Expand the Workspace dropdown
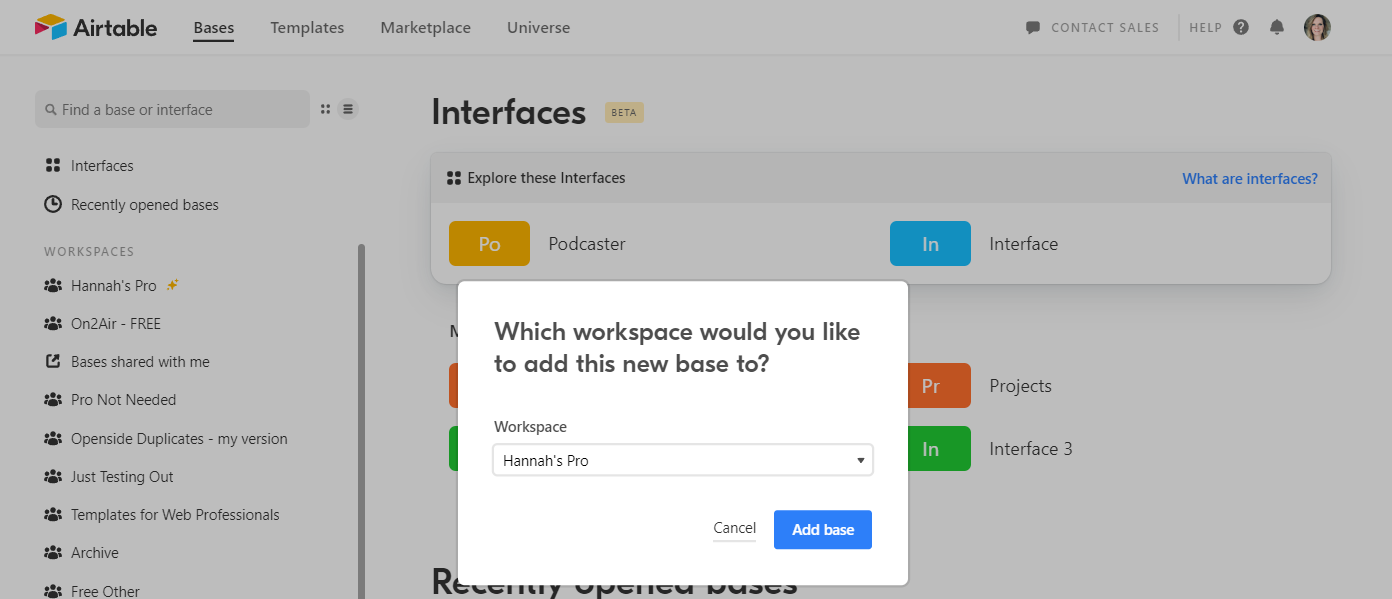 [x=683, y=460]
